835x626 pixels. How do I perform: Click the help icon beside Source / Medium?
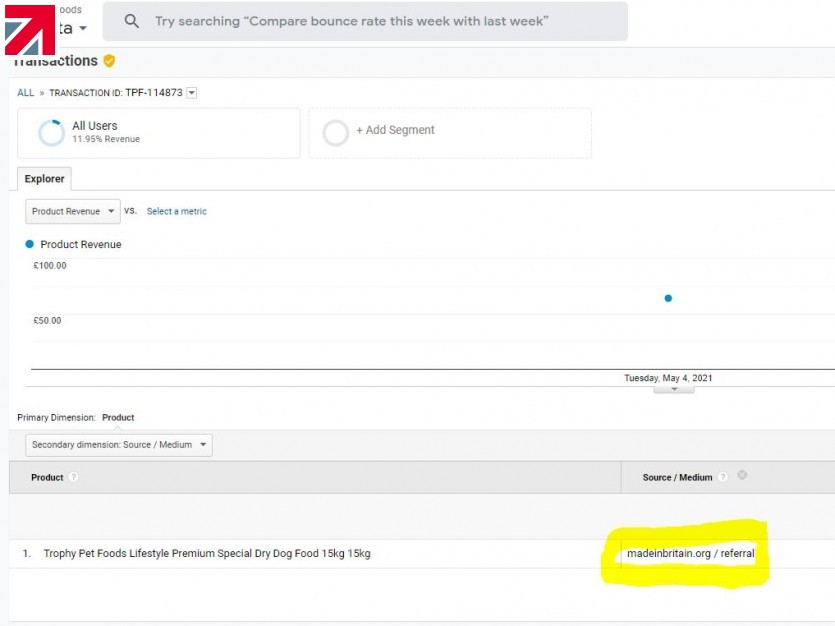[x=723, y=478]
